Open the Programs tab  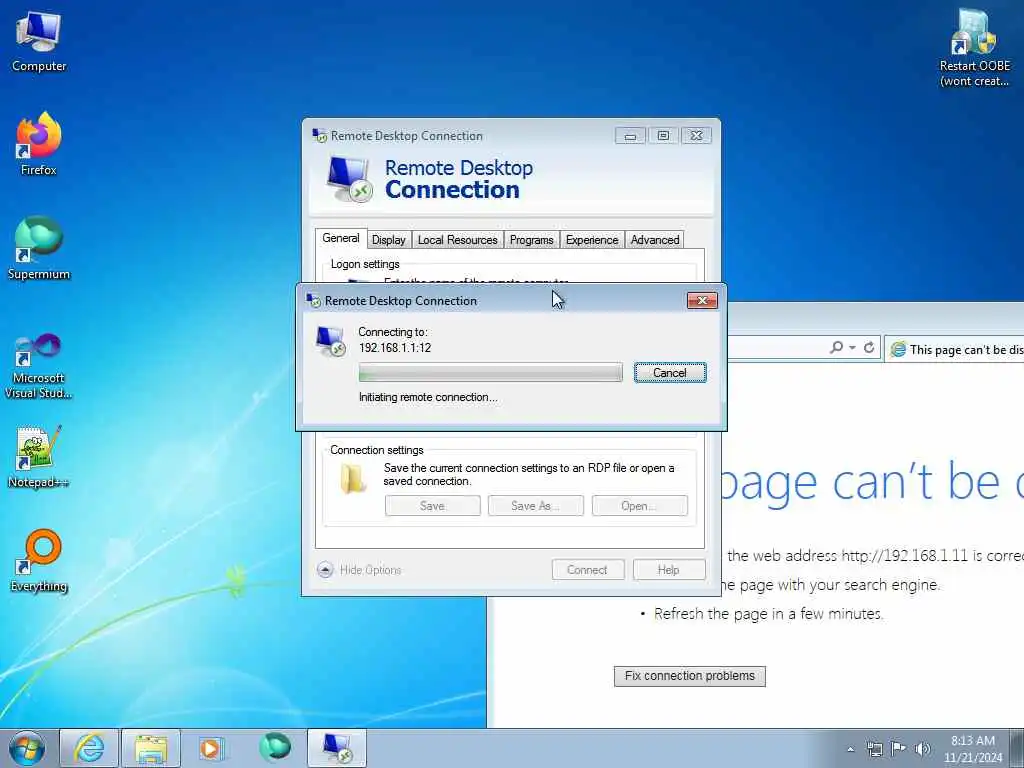tap(532, 240)
